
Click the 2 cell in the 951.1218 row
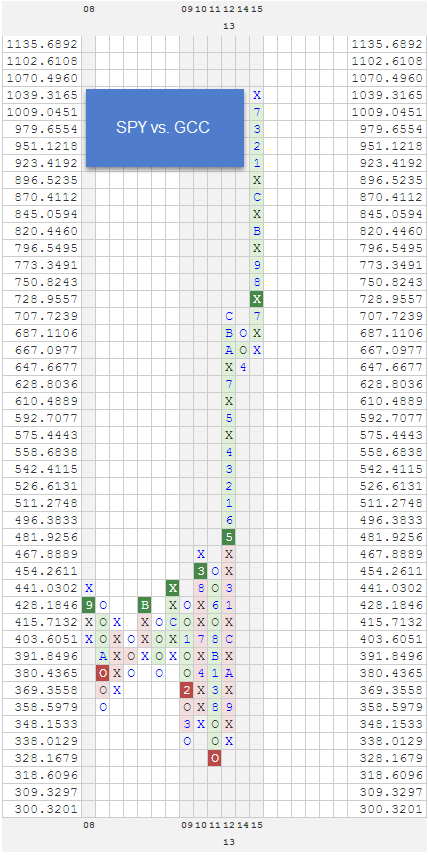257,146
